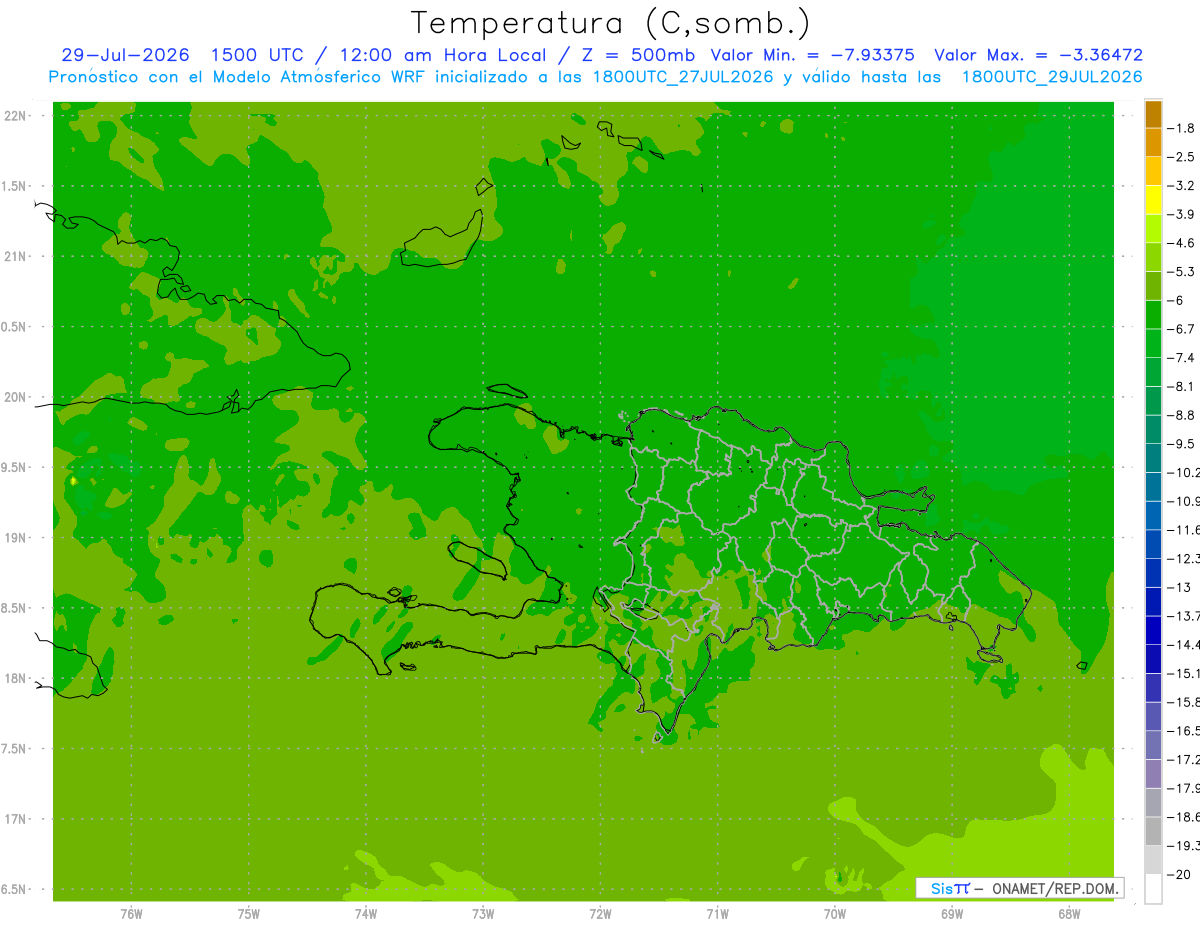Click the '75W' longitude label

pos(249,914)
